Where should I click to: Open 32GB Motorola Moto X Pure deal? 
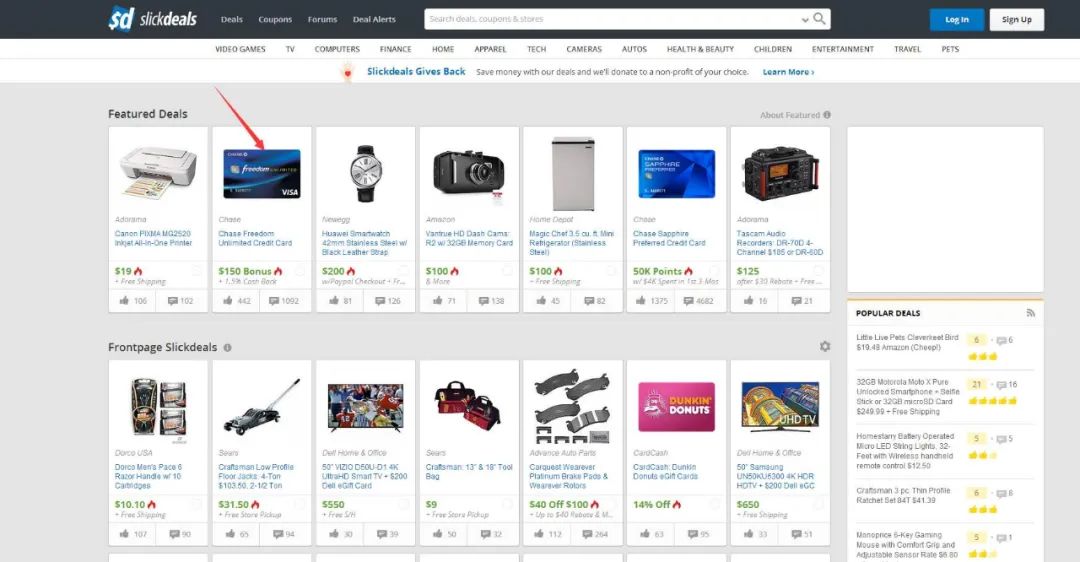(x=908, y=397)
